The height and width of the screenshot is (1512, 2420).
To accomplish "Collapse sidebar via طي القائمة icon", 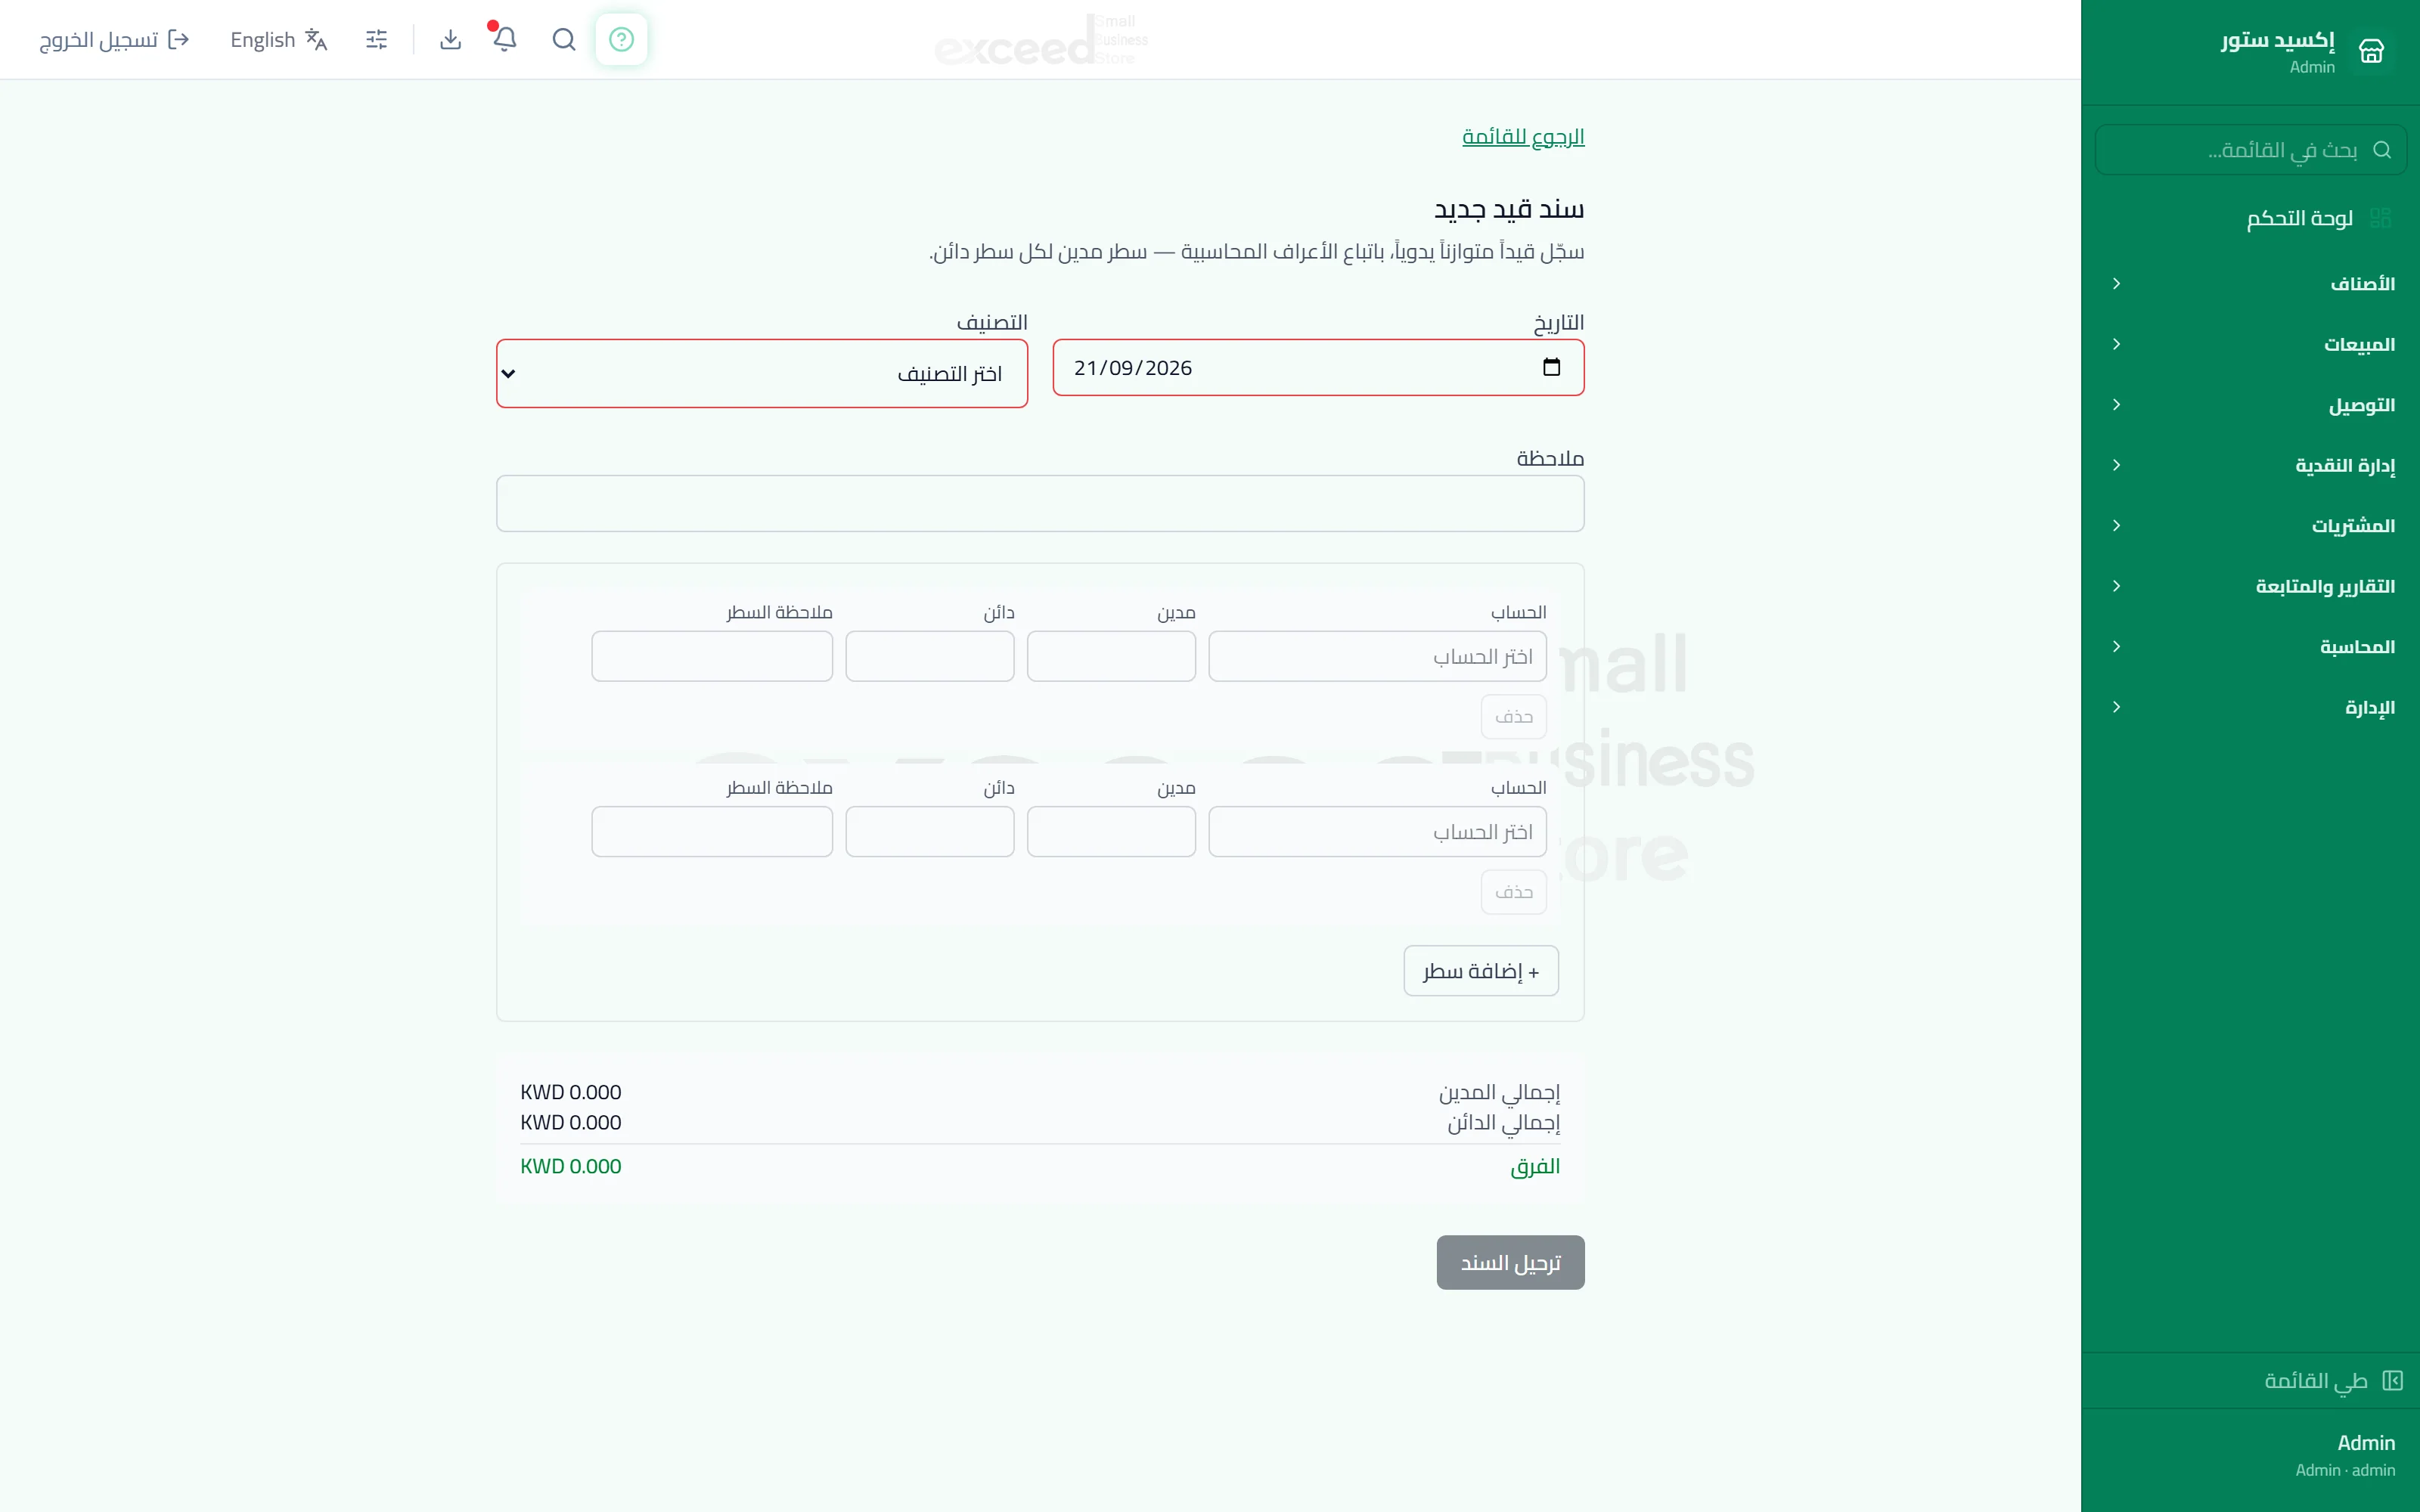I will click(x=2392, y=1380).
